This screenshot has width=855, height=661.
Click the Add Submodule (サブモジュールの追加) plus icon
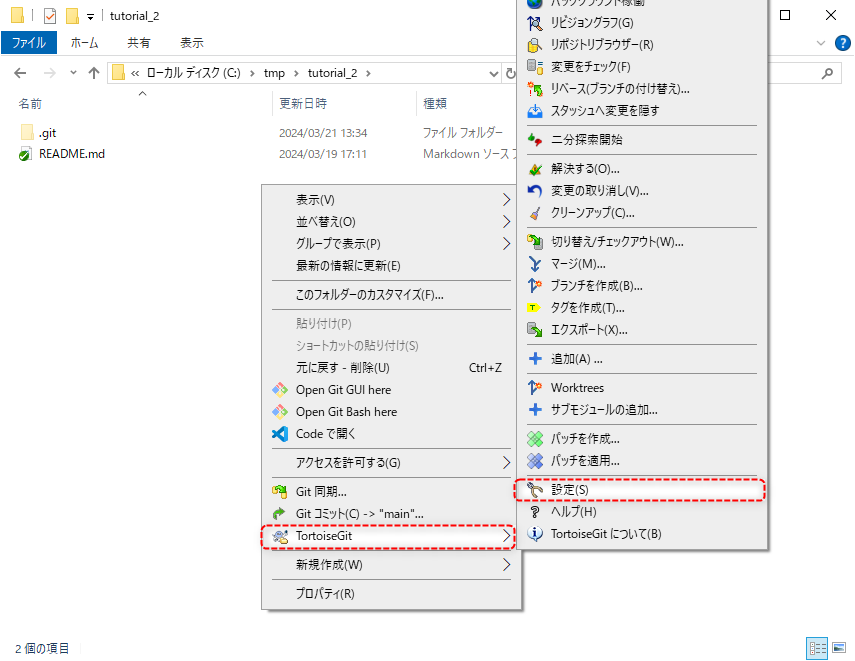point(535,410)
